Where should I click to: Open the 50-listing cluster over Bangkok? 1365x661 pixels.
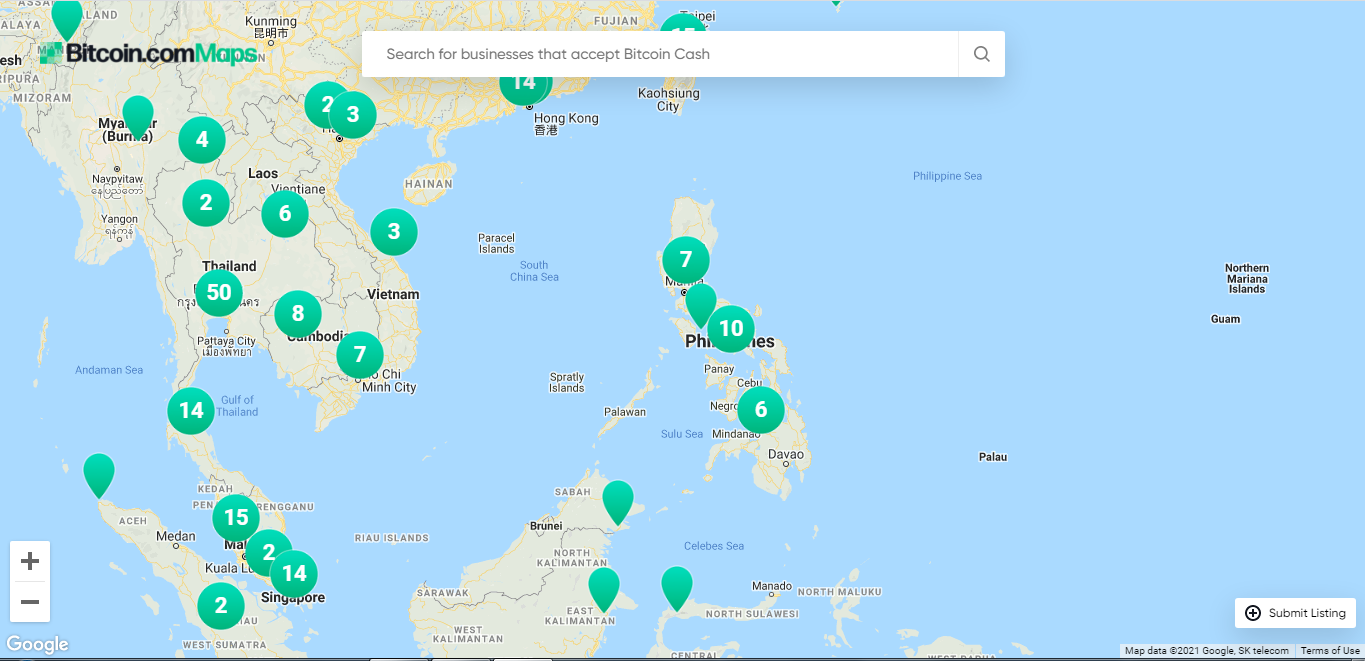pyautogui.click(x=219, y=293)
